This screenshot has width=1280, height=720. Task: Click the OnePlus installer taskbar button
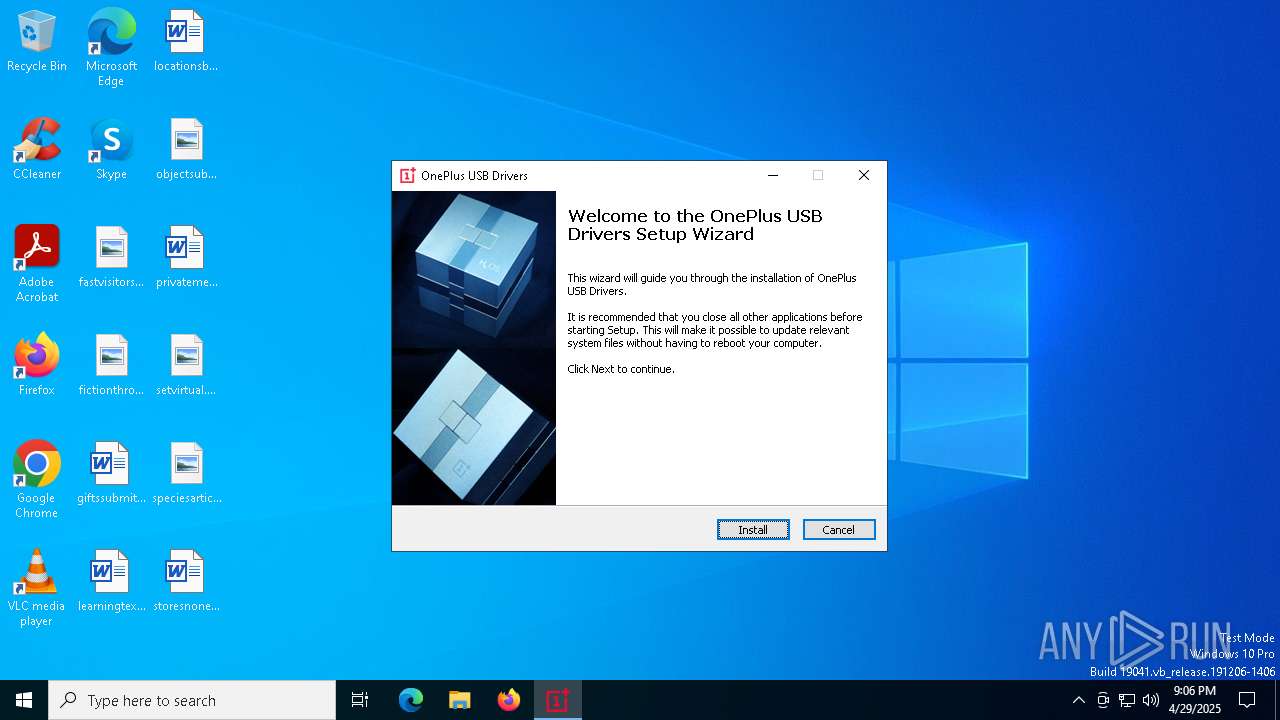coord(558,700)
